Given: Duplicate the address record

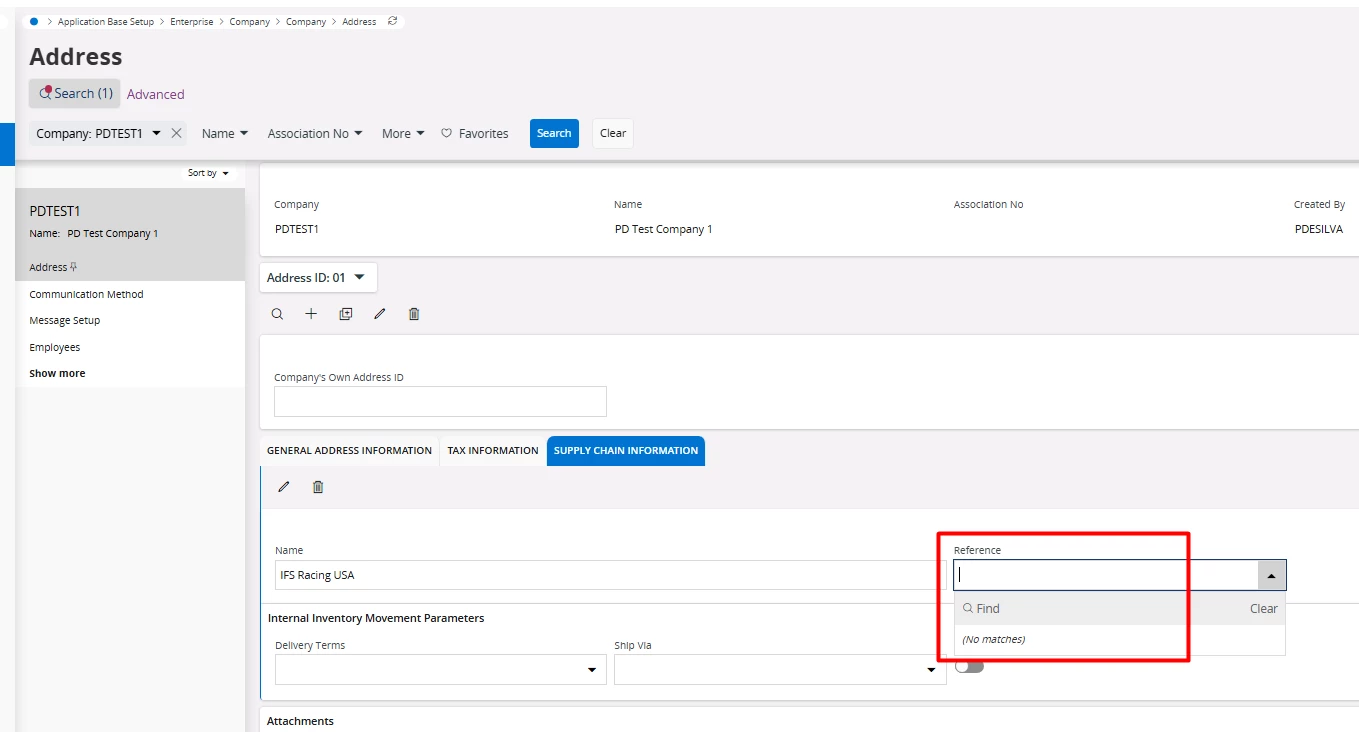Looking at the screenshot, I should tap(346, 314).
